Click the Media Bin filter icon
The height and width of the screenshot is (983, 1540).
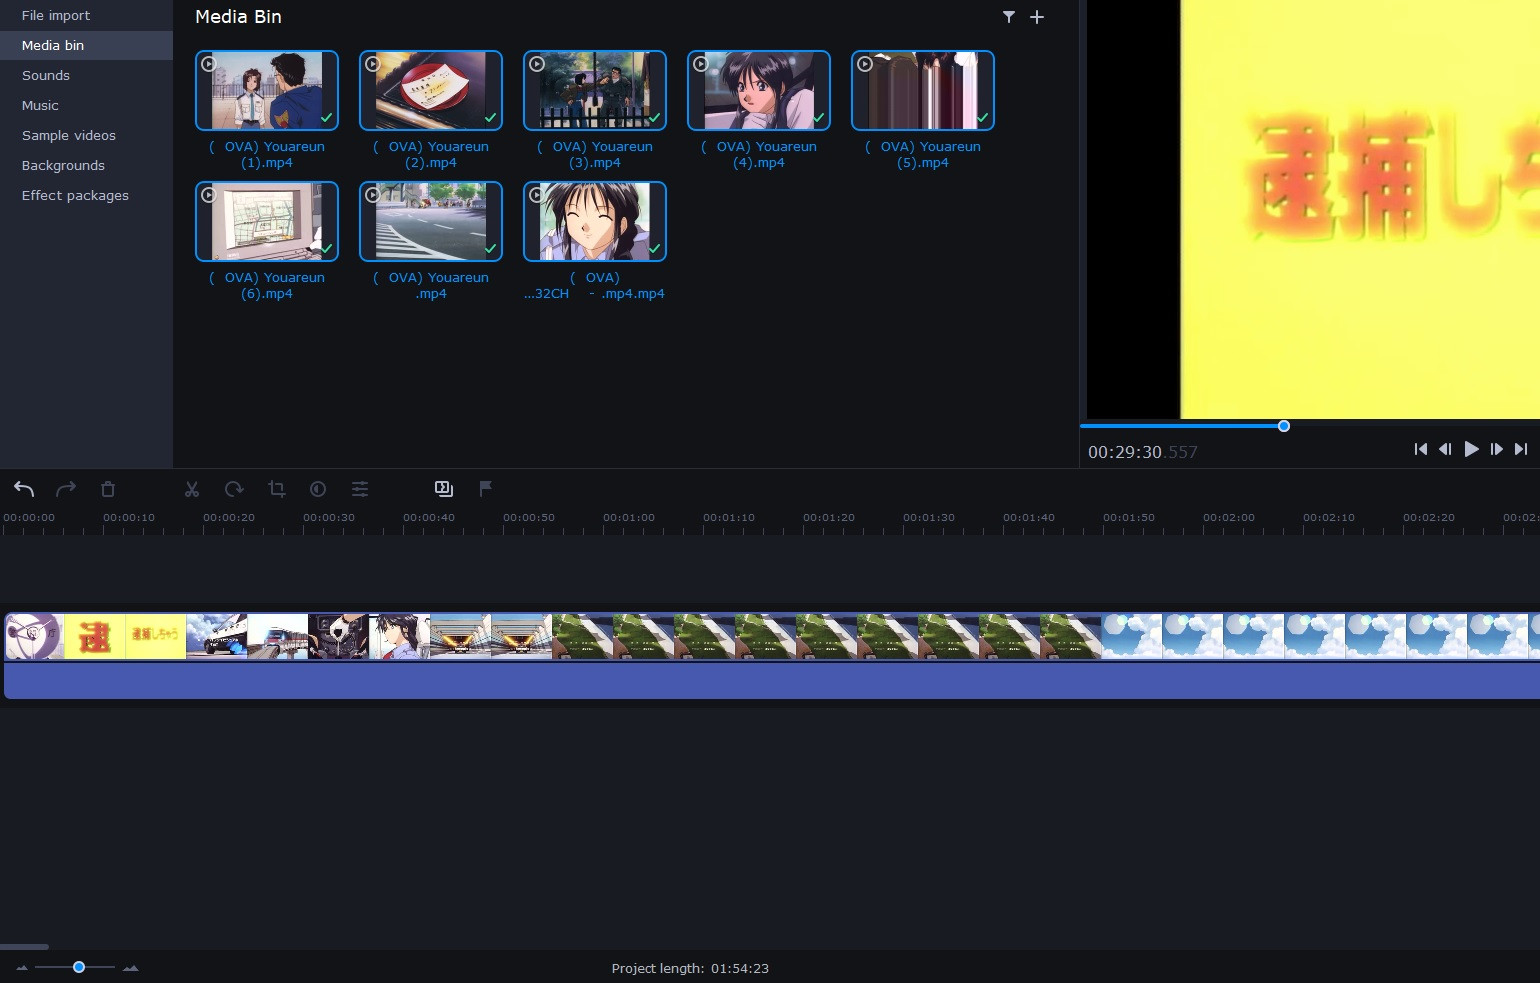1009,17
